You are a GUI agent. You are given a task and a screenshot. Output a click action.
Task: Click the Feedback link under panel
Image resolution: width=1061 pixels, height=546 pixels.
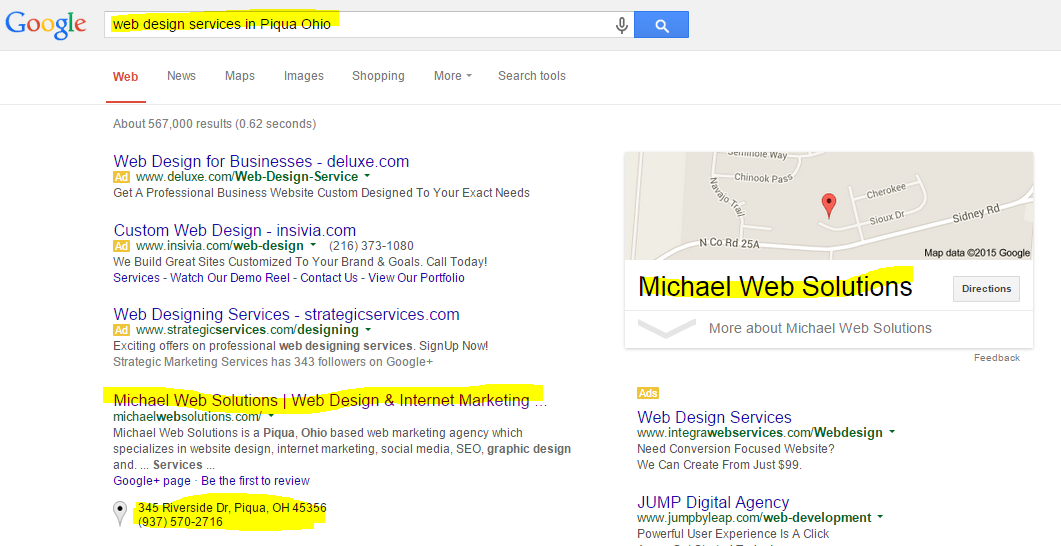(x=997, y=358)
